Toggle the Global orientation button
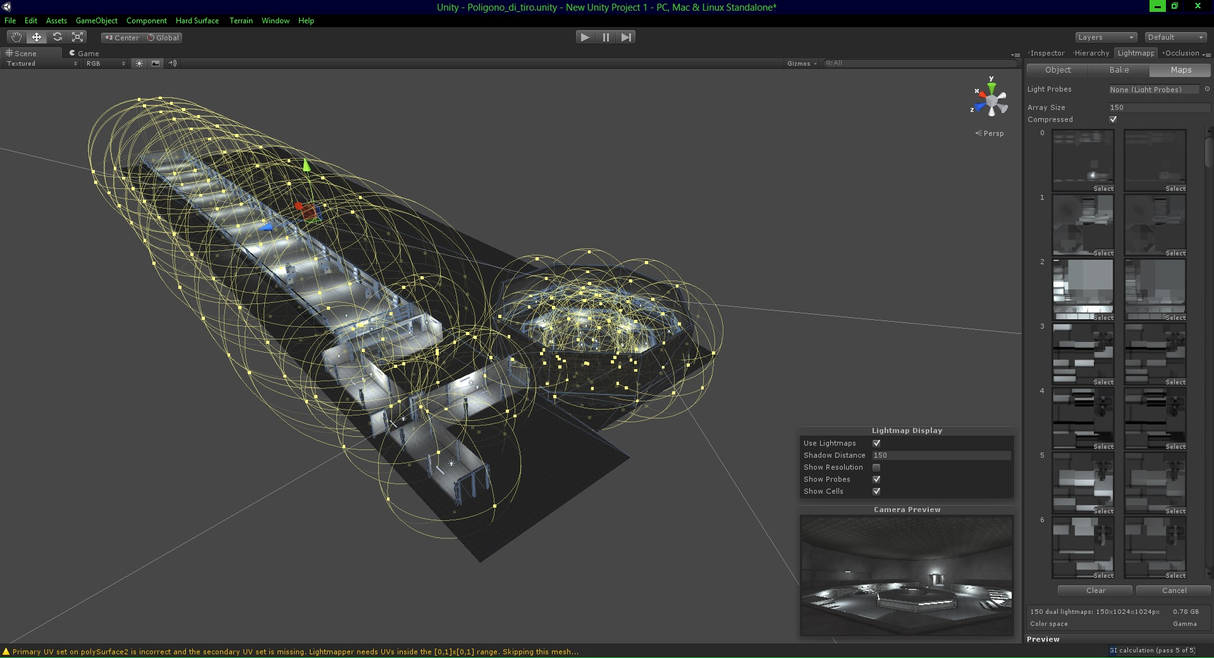Viewport: 1214px width, 658px height. pos(163,38)
